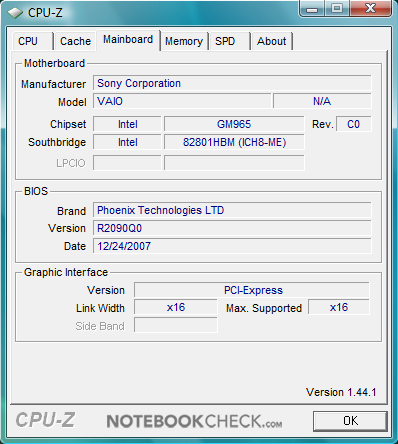Screen dimensions: 398x444
Task: Click the BIOS Brand field Phoenix Technologies
Action: point(232,210)
